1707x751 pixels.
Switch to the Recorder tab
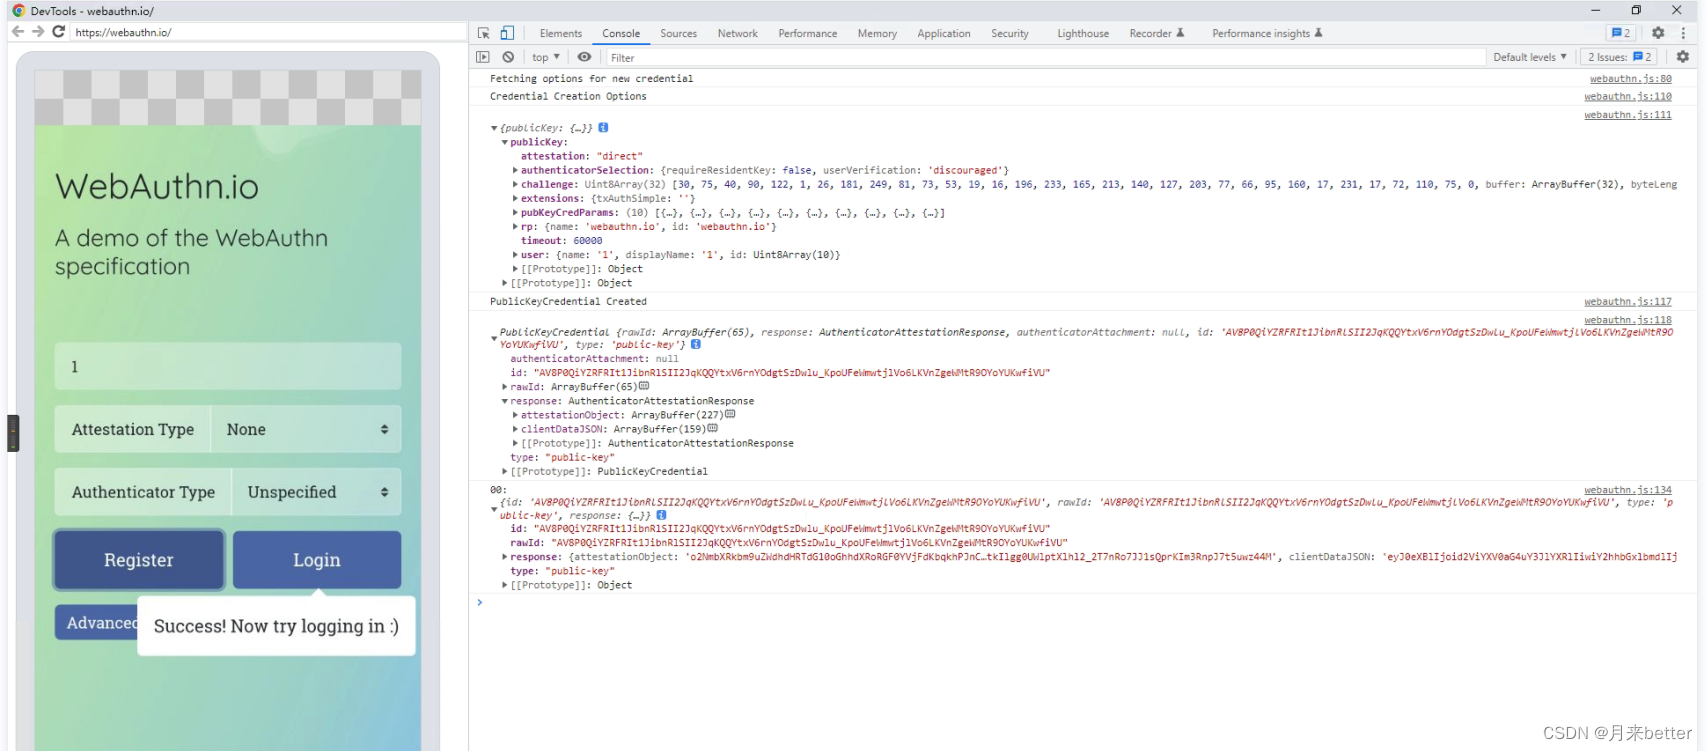(1156, 33)
